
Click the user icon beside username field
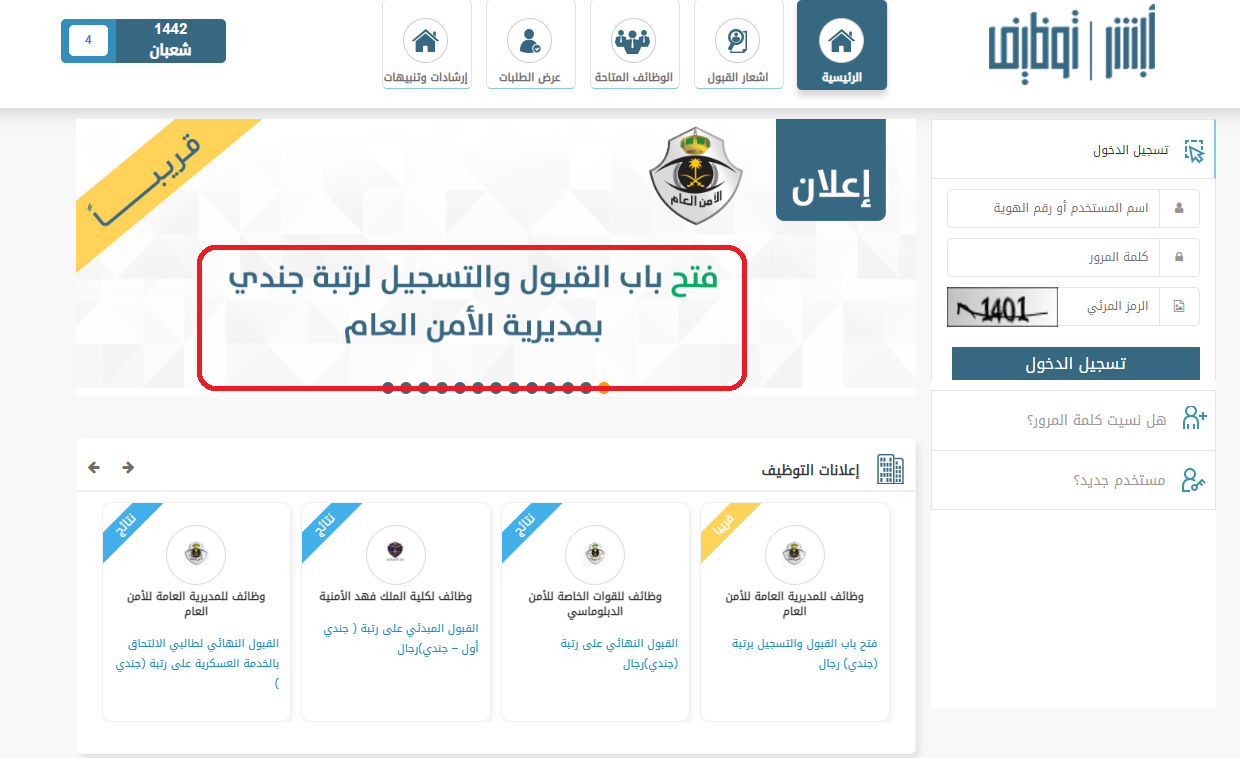pyautogui.click(x=1180, y=209)
